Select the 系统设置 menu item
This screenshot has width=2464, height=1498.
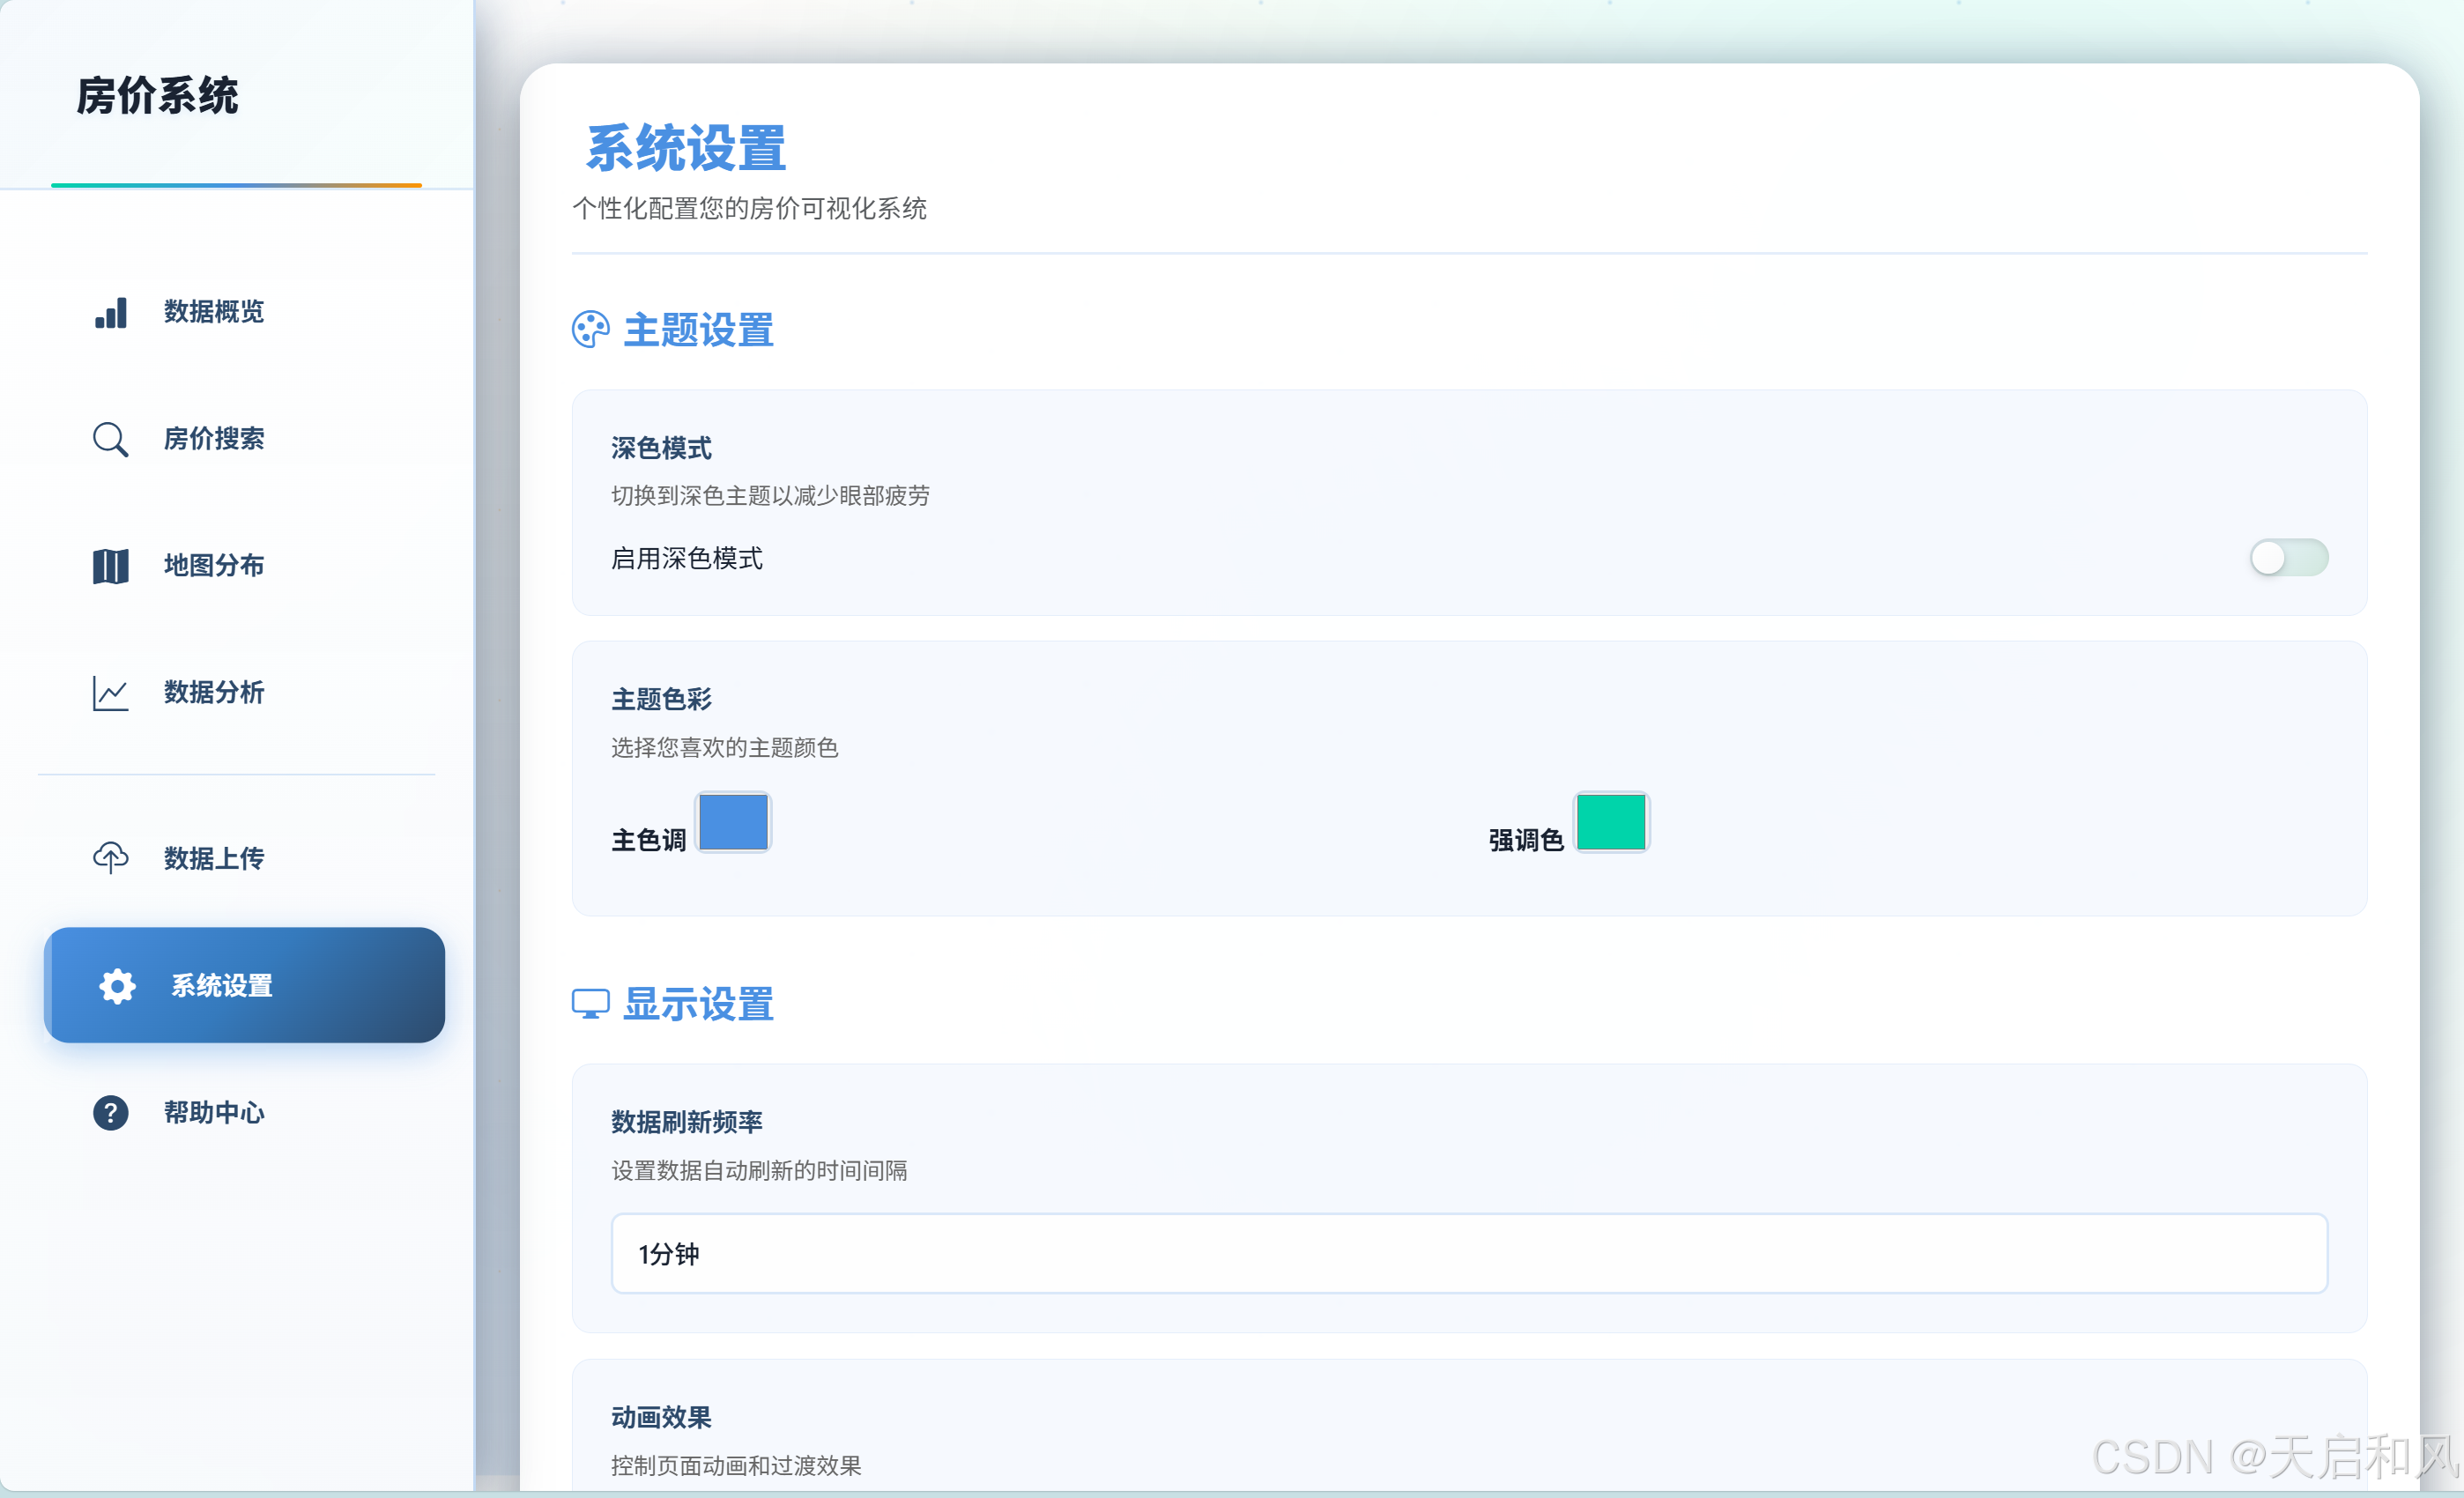pos(244,985)
